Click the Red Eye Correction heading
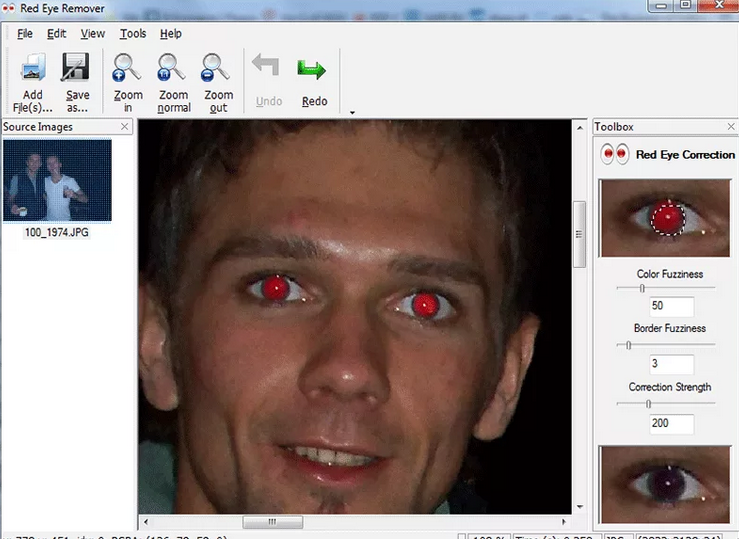The width and height of the screenshot is (739, 539). point(685,155)
